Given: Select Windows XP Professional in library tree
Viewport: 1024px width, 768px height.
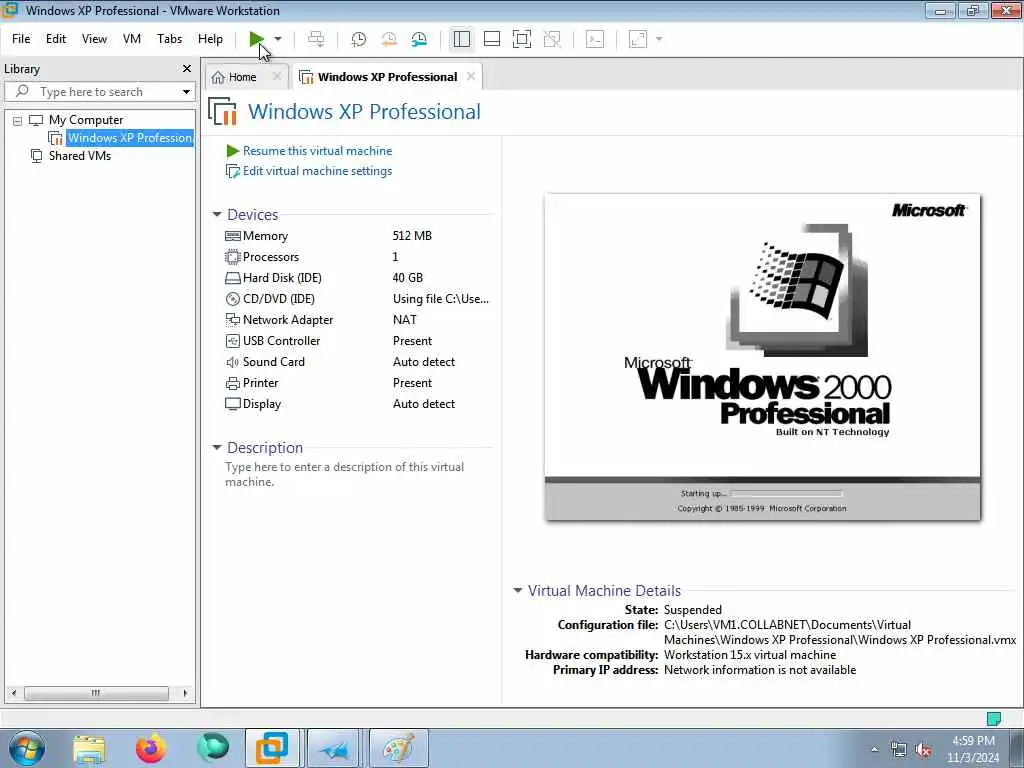Looking at the screenshot, I should tap(129, 138).
